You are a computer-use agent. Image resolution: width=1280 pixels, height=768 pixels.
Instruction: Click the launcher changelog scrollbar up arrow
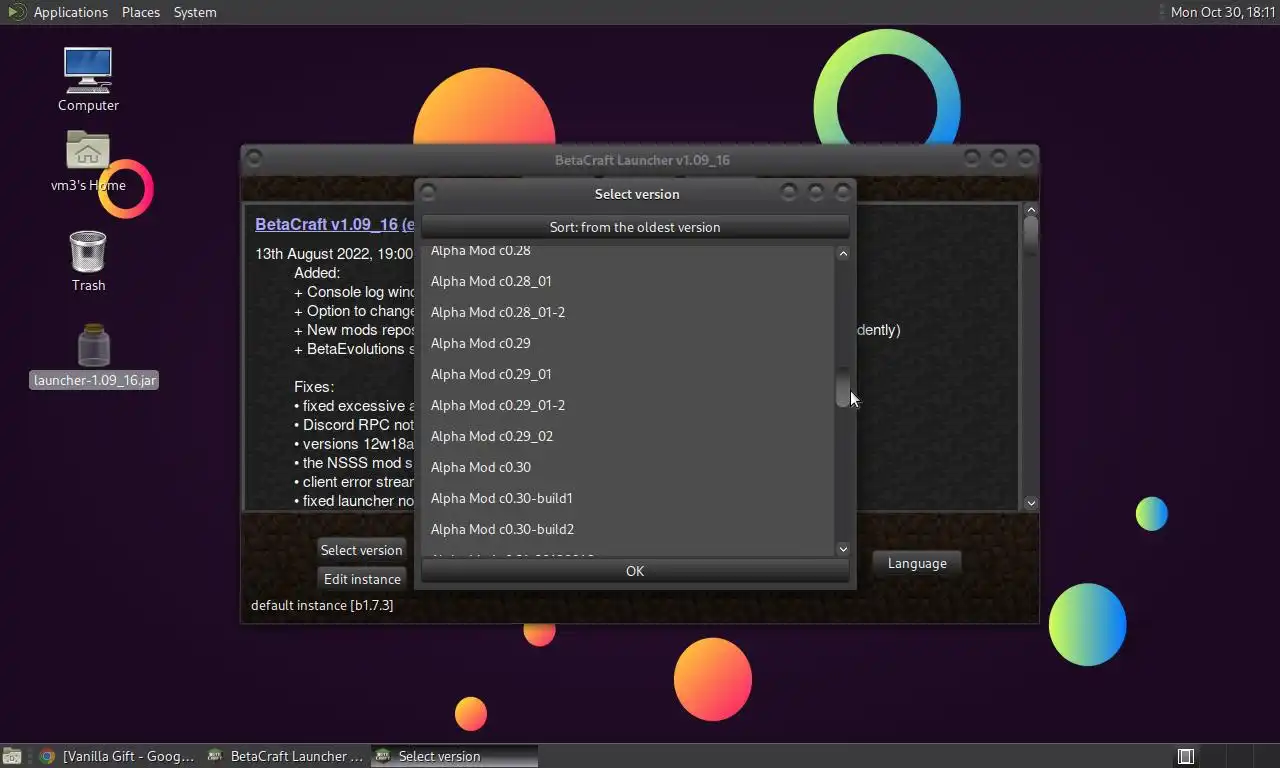[x=1031, y=210]
